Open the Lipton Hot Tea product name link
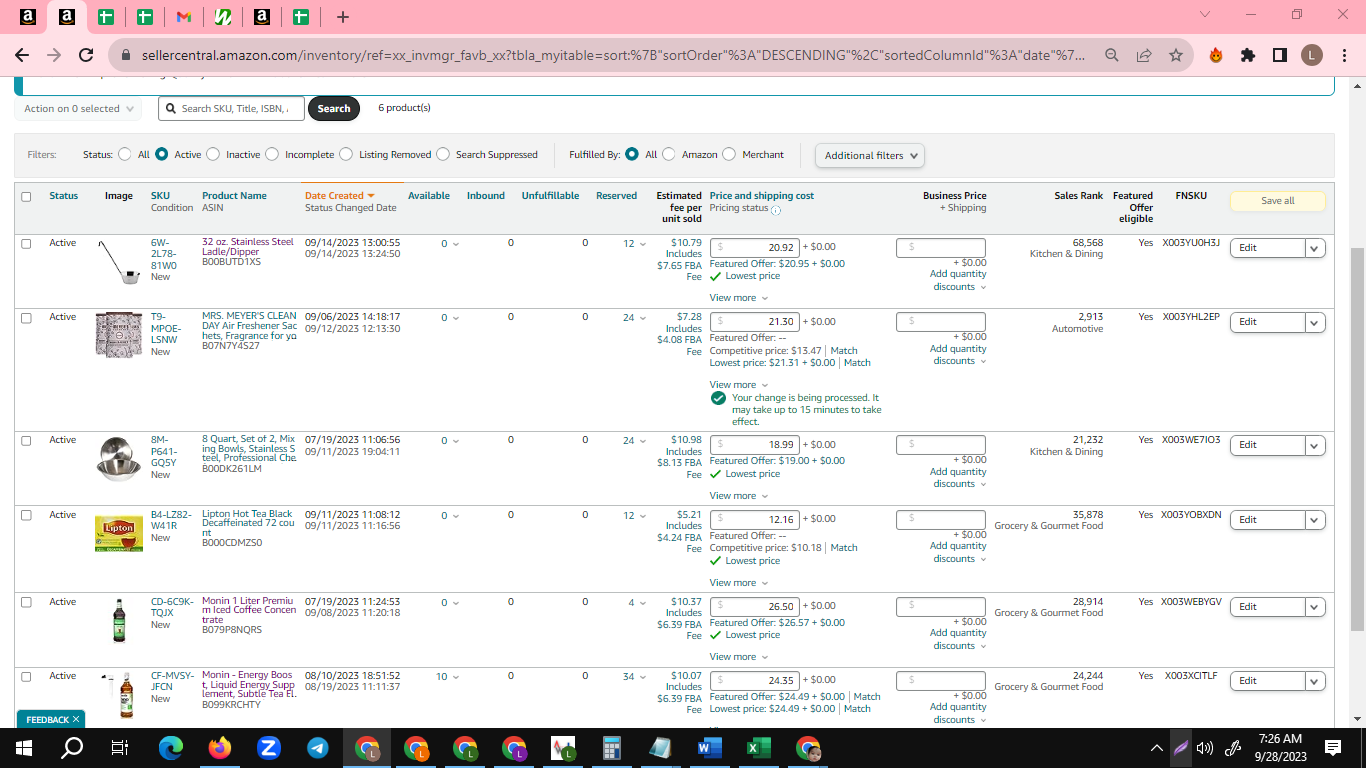The height and width of the screenshot is (768, 1366). [249, 525]
